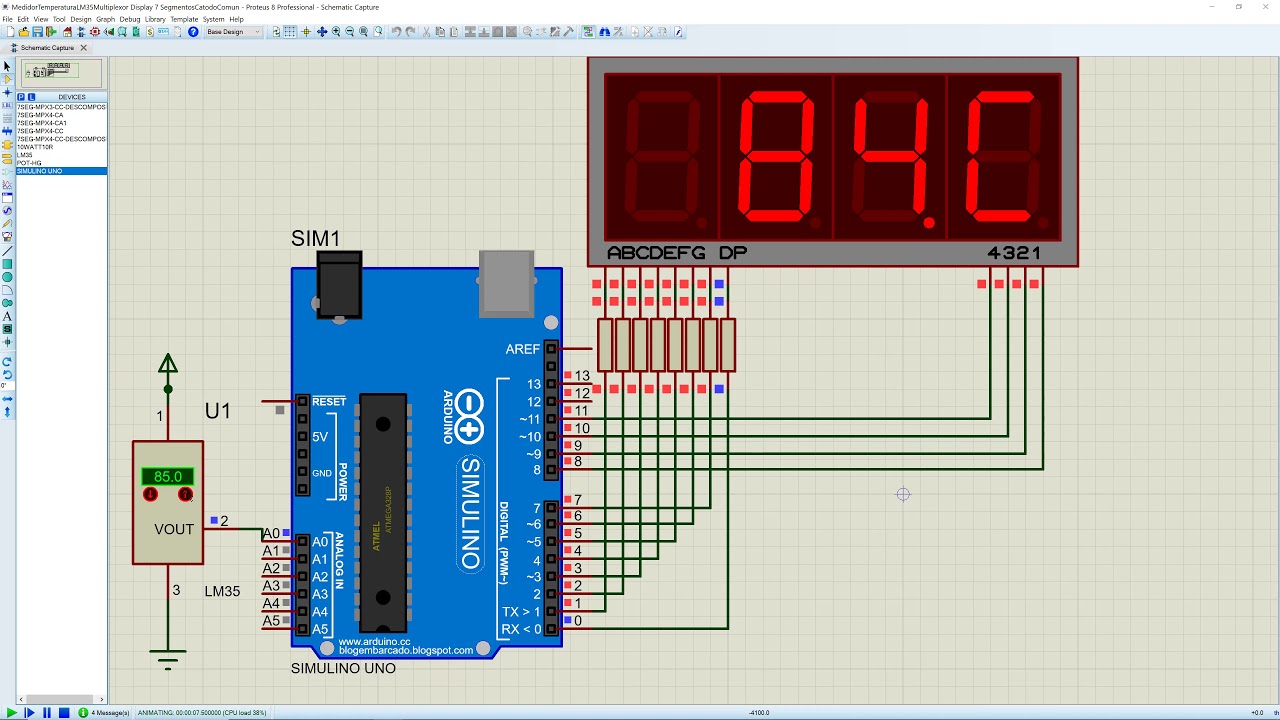
Task: Stop the simulation
Action: pyautogui.click(x=63, y=713)
